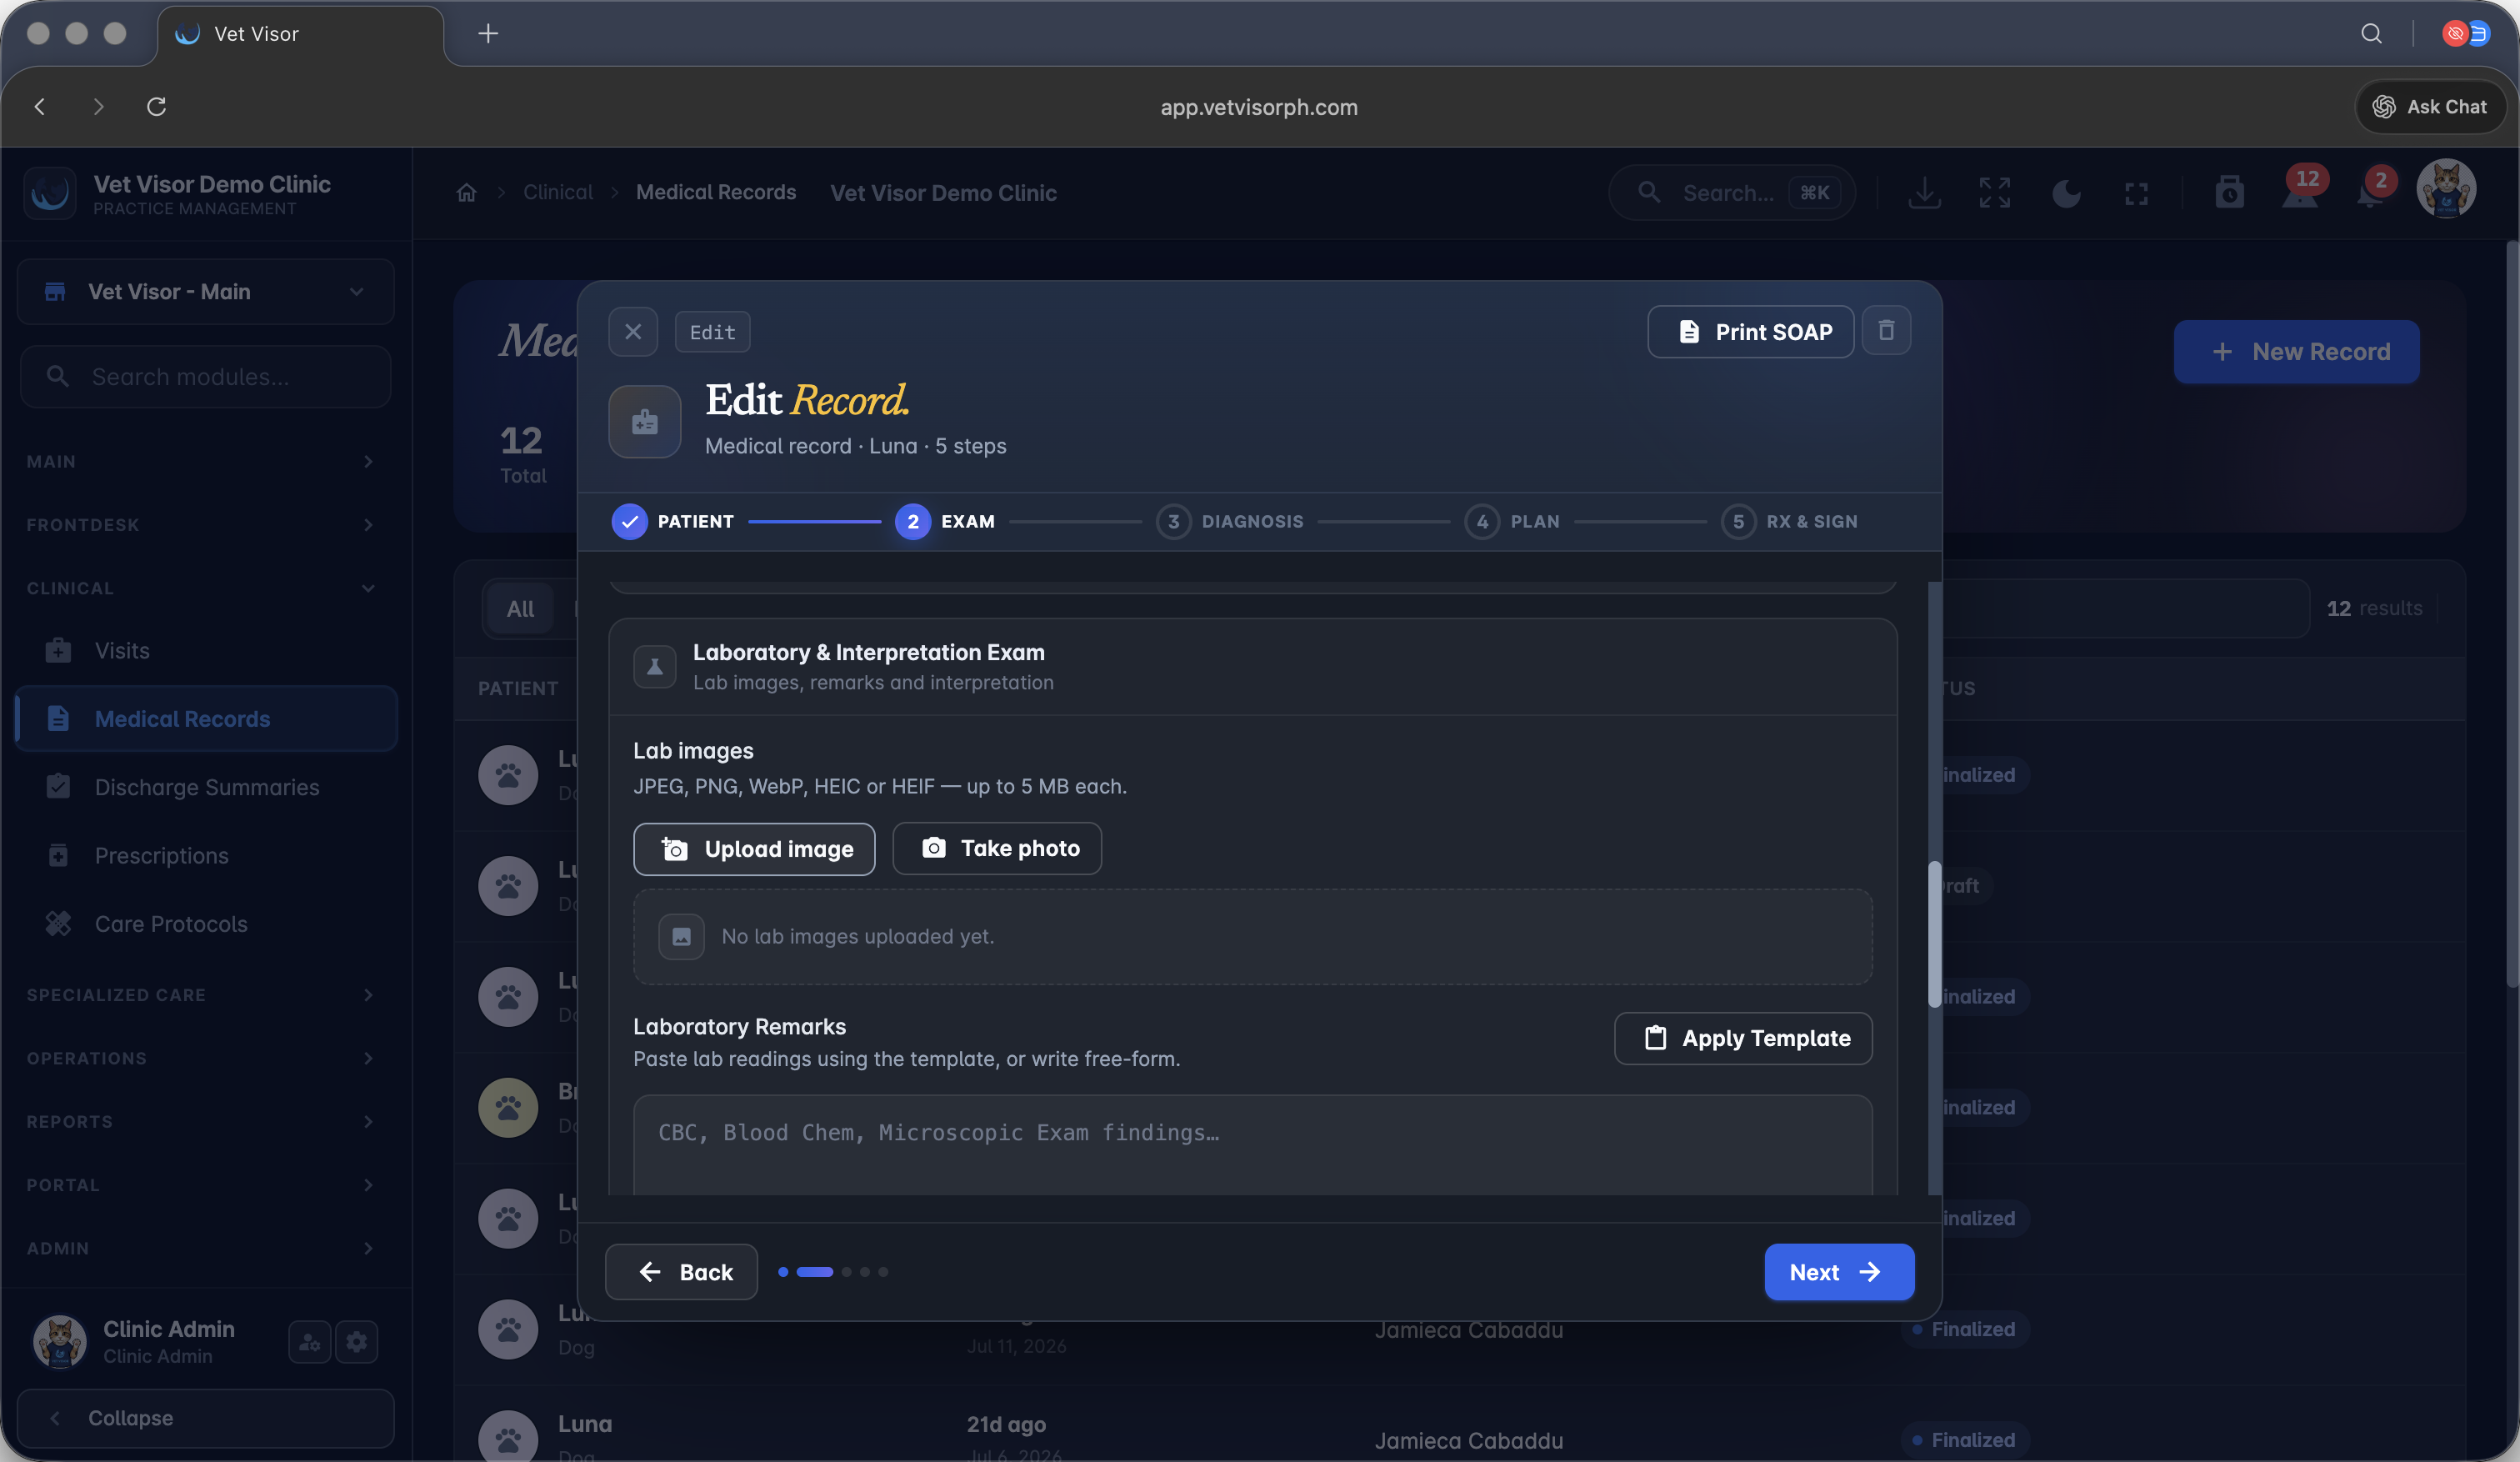
Task: Open Prescriptions in the sidebar
Action: [206, 855]
